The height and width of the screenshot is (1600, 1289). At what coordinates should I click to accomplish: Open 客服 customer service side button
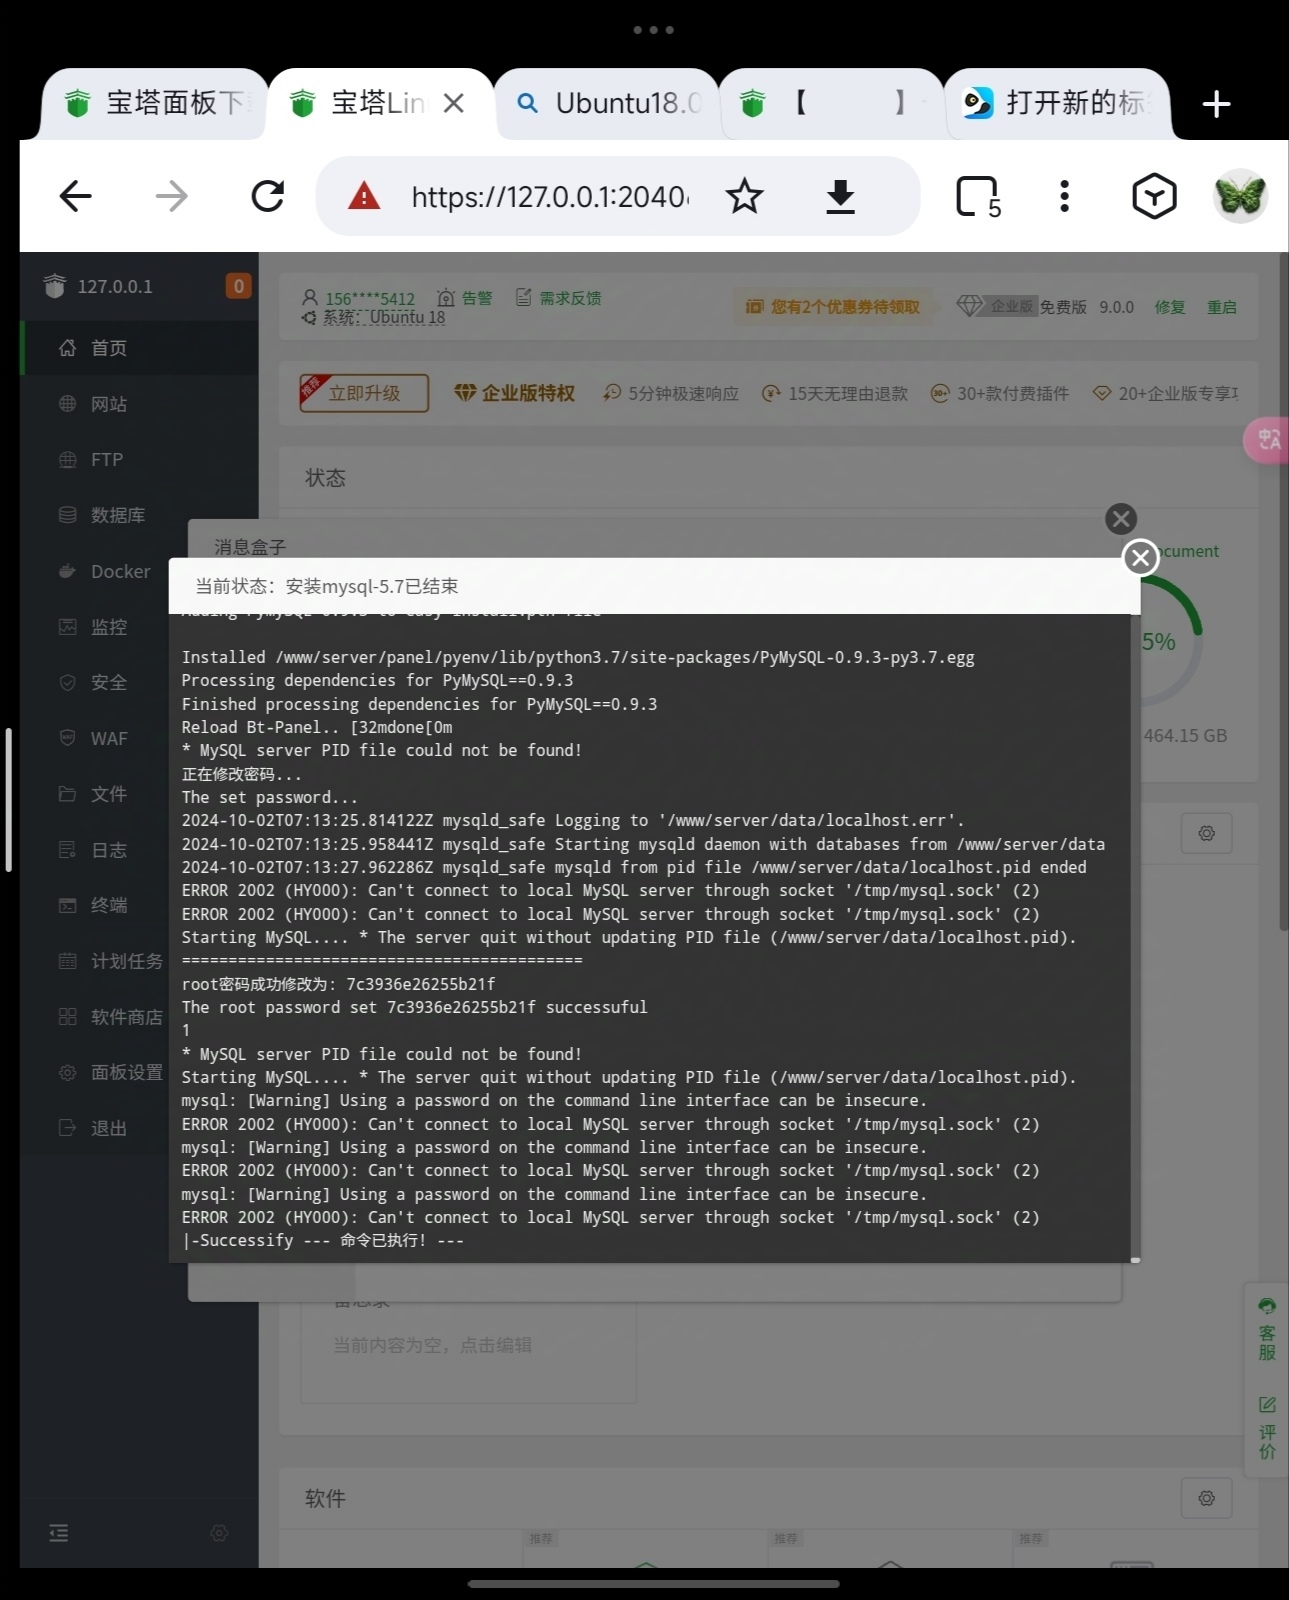[1267, 1330]
